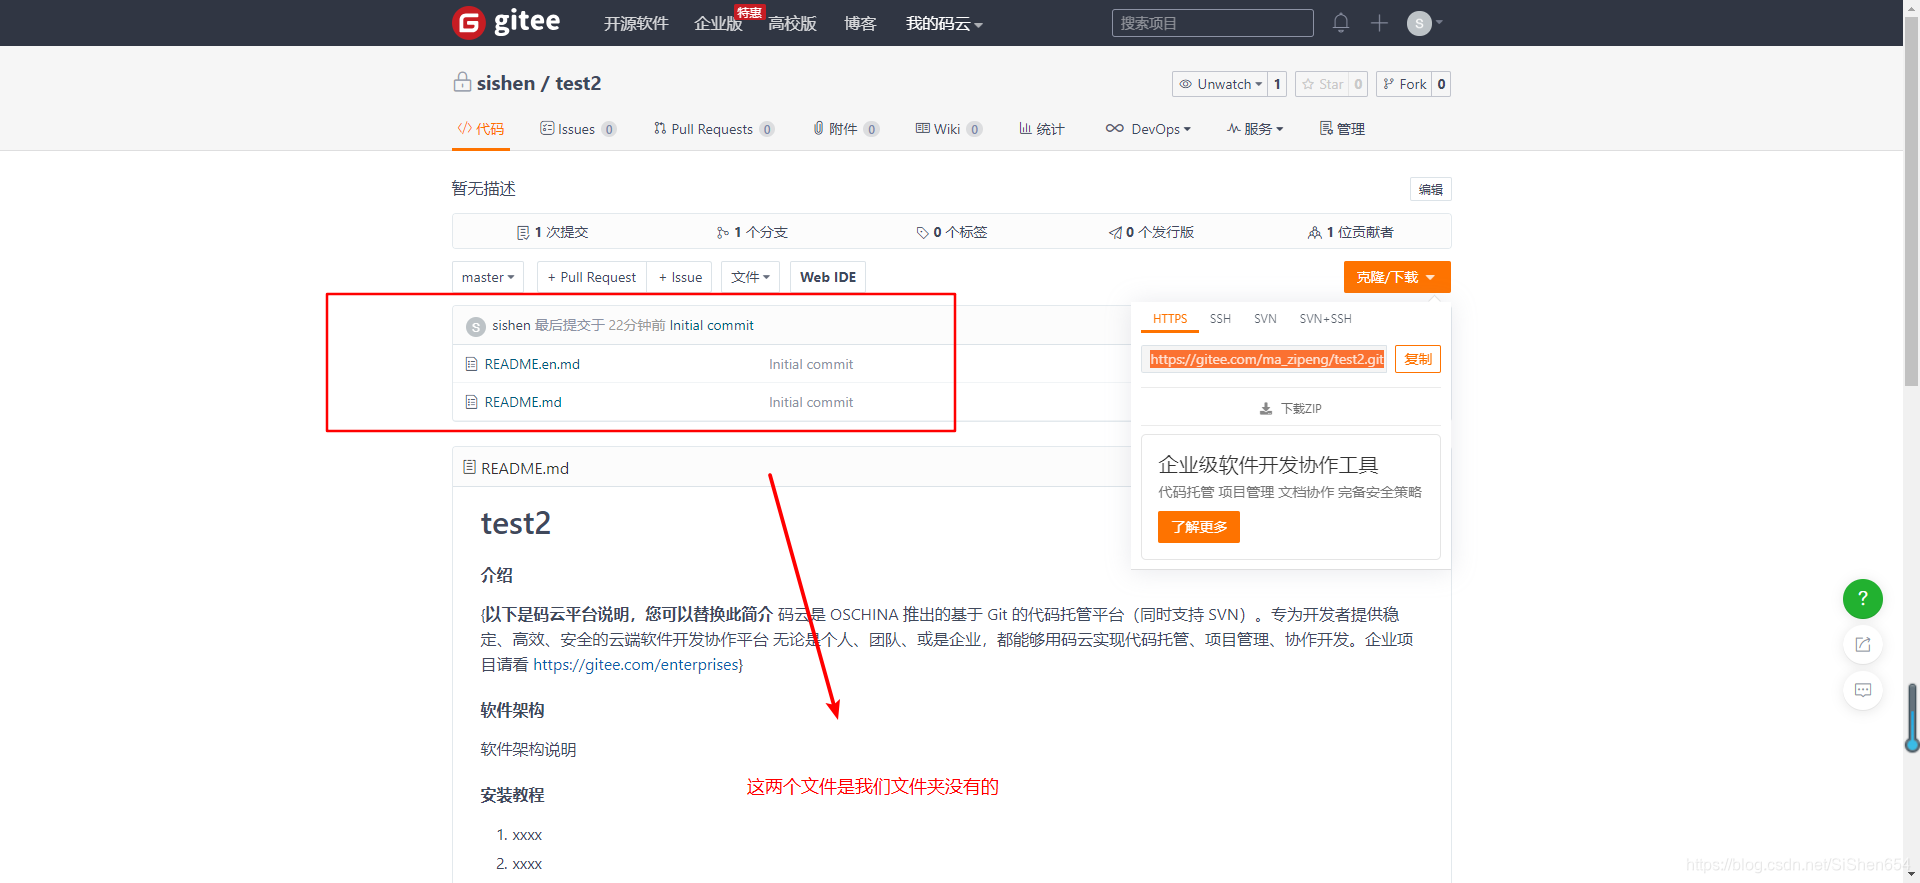Click the sishen commit avatar
Image resolution: width=1920 pixels, height=883 pixels.
[x=476, y=326]
